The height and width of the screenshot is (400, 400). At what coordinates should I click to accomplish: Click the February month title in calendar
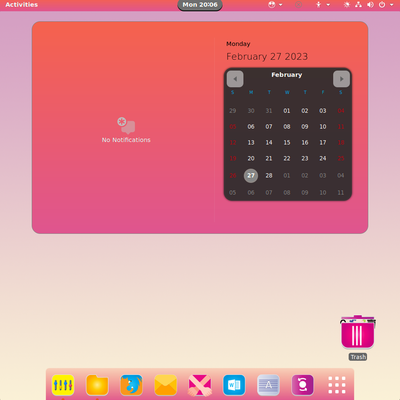(287, 75)
